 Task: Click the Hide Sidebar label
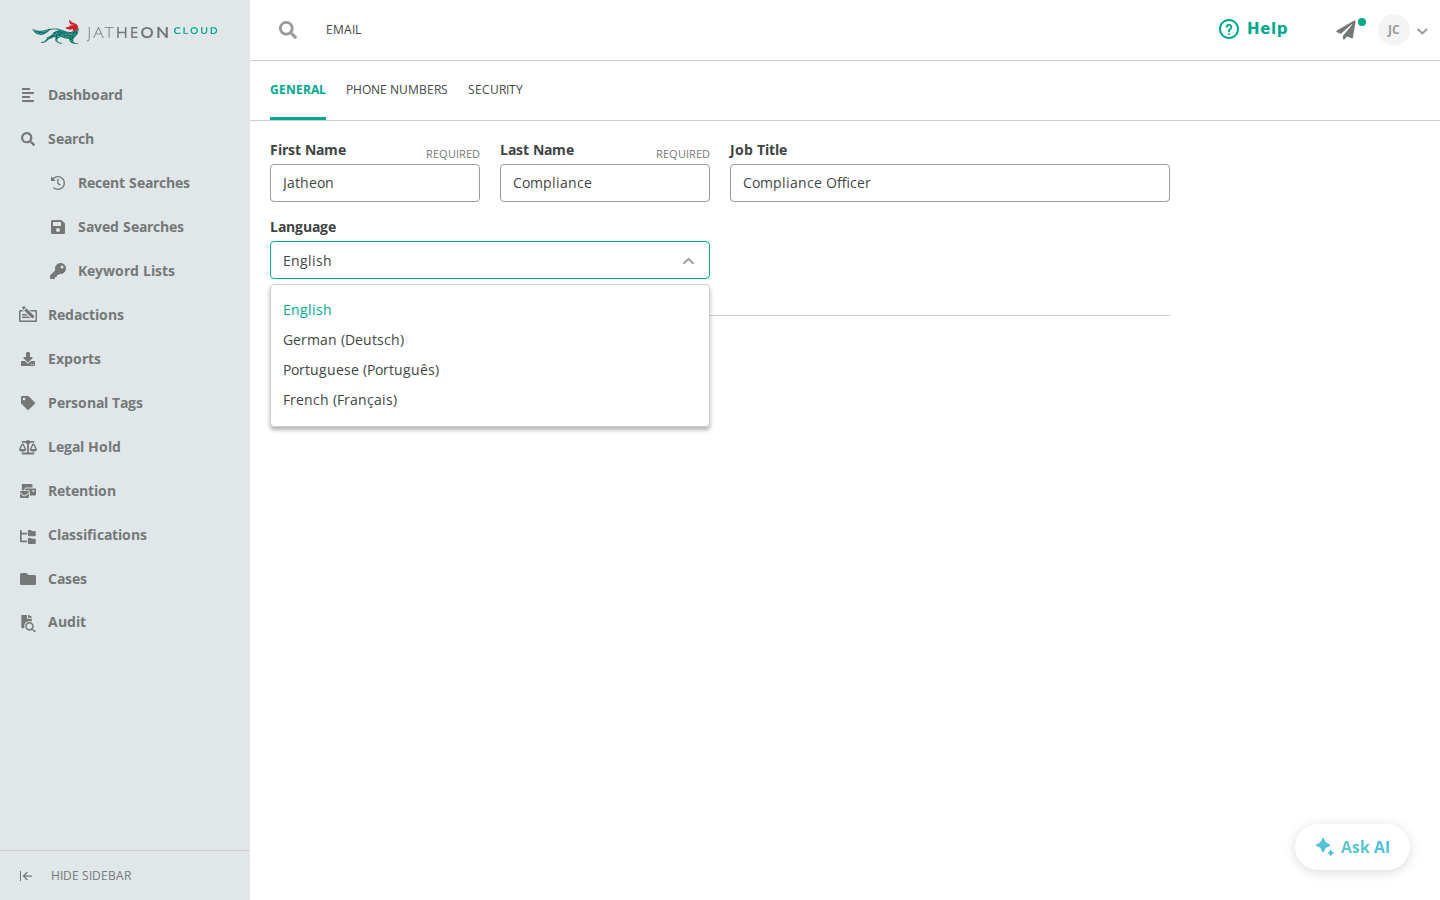tap(91, 876)
